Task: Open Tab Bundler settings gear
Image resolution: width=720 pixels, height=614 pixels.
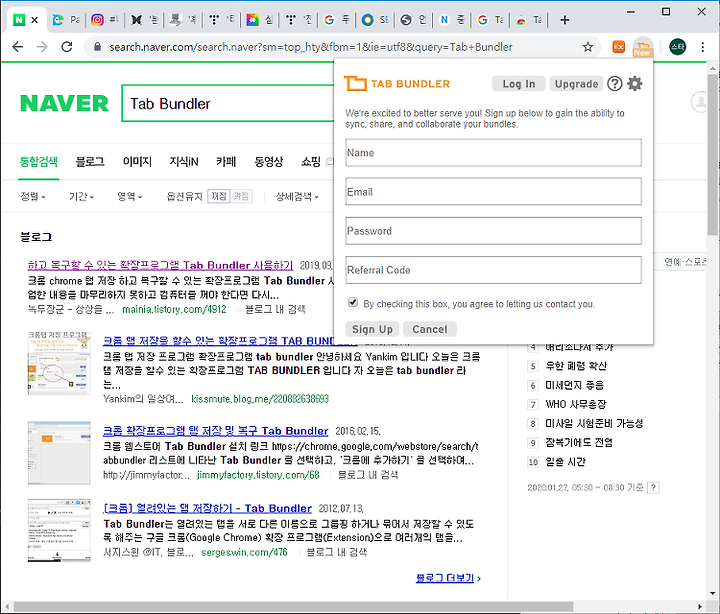Action: click(x=635, y=84)
